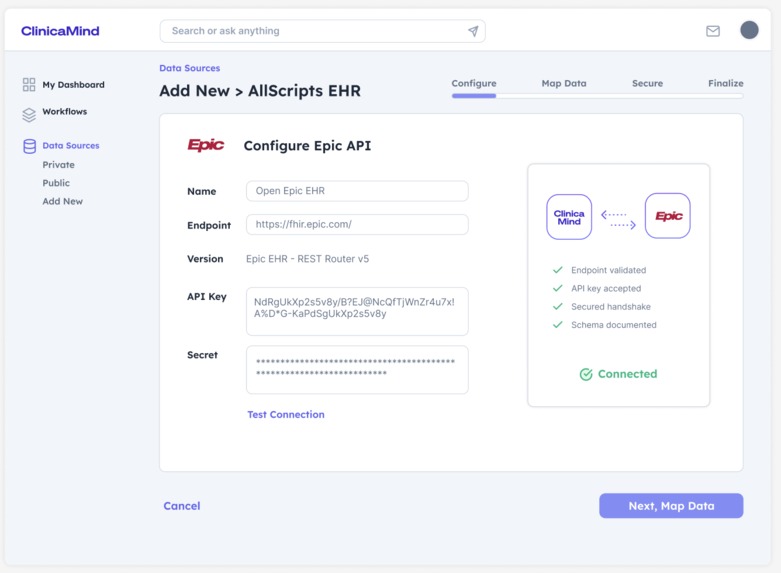
Task: Click the checkmark next to Endpoint validated
Action: [557, 270]
